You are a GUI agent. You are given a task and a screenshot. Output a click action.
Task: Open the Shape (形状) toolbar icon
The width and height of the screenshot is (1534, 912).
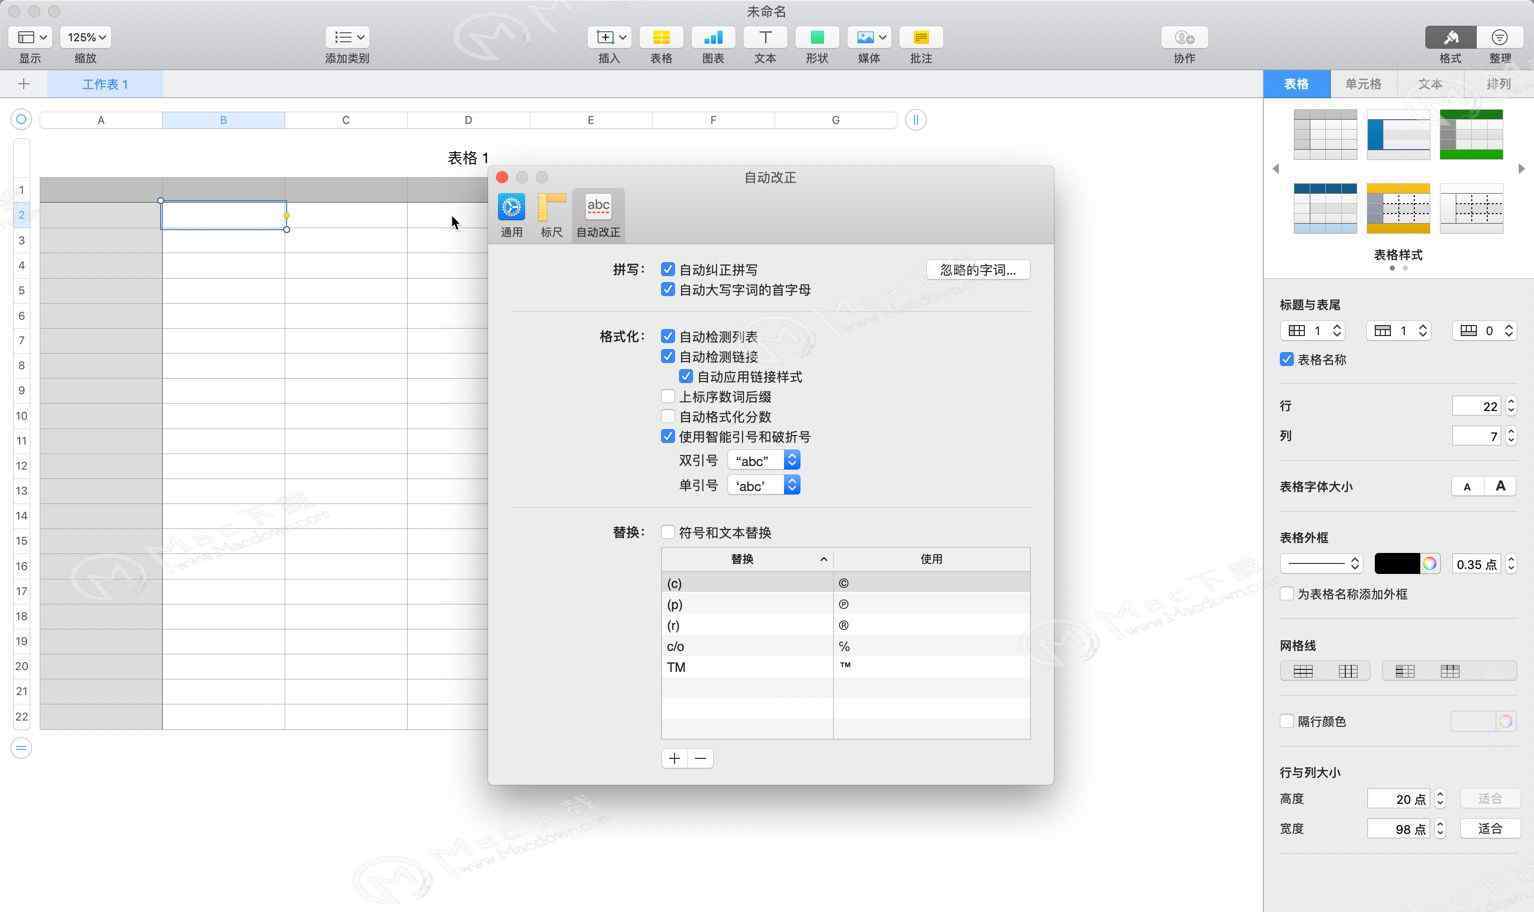click(817, 38)
